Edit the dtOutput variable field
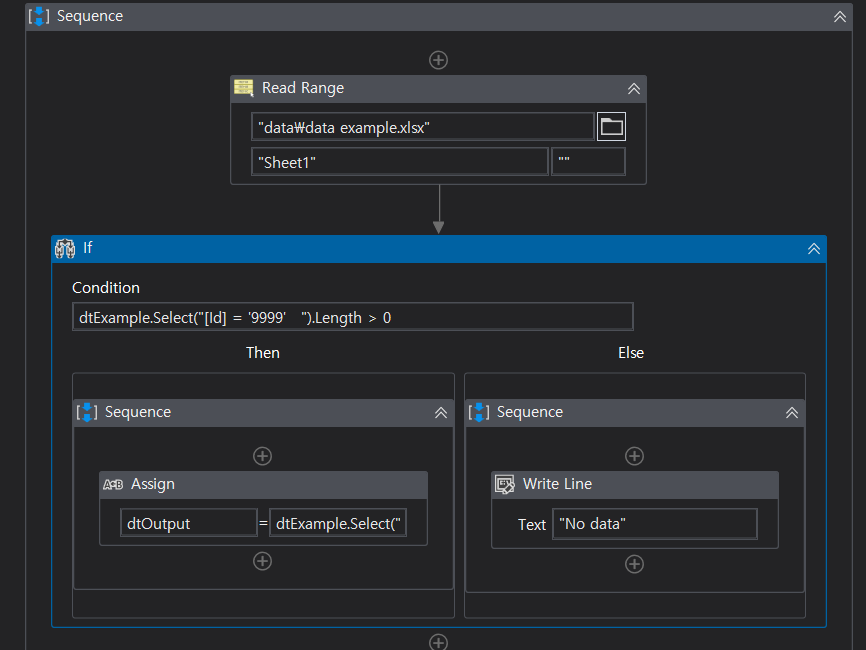The height and width of the screenshot is (650, 866). pos(189,523)
